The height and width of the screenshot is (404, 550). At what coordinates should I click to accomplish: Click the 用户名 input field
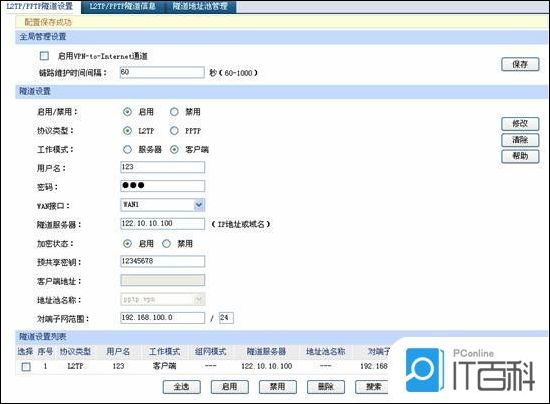tap(162, 167)
